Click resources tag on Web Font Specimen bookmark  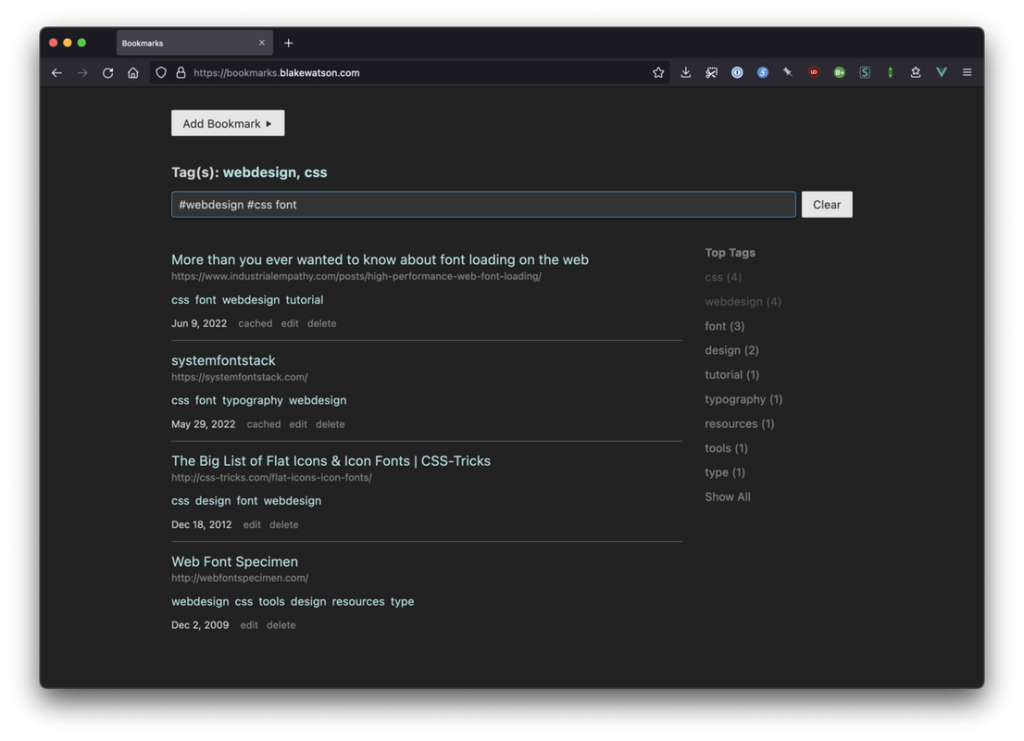358,601
